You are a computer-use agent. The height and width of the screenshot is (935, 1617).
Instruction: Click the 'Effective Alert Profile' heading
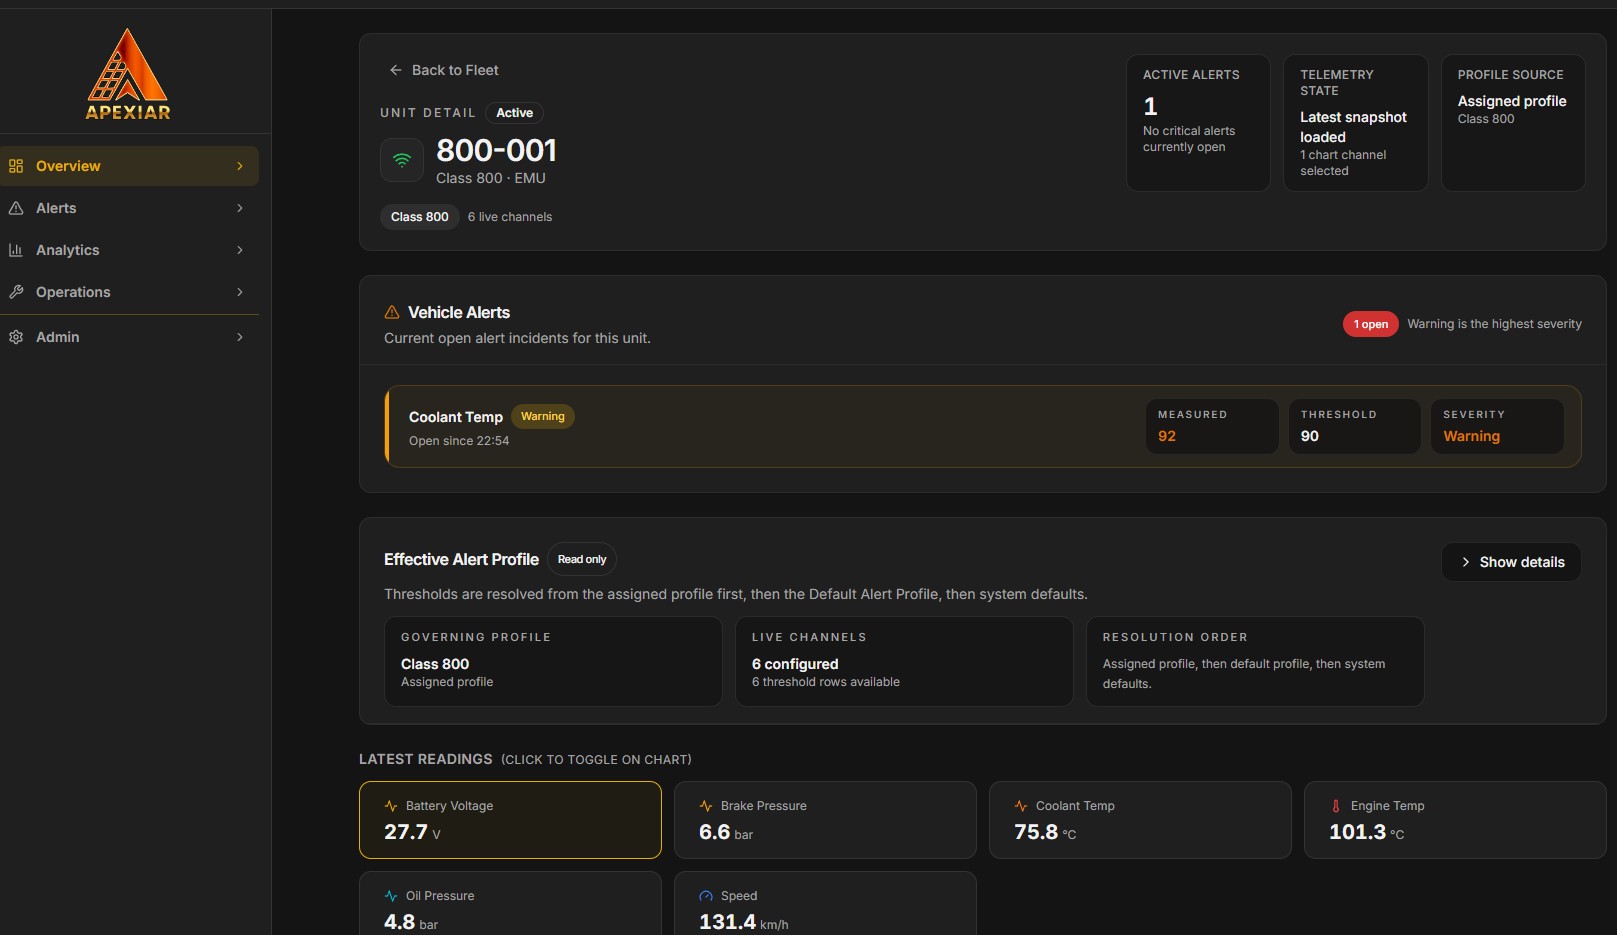(461, 560)
